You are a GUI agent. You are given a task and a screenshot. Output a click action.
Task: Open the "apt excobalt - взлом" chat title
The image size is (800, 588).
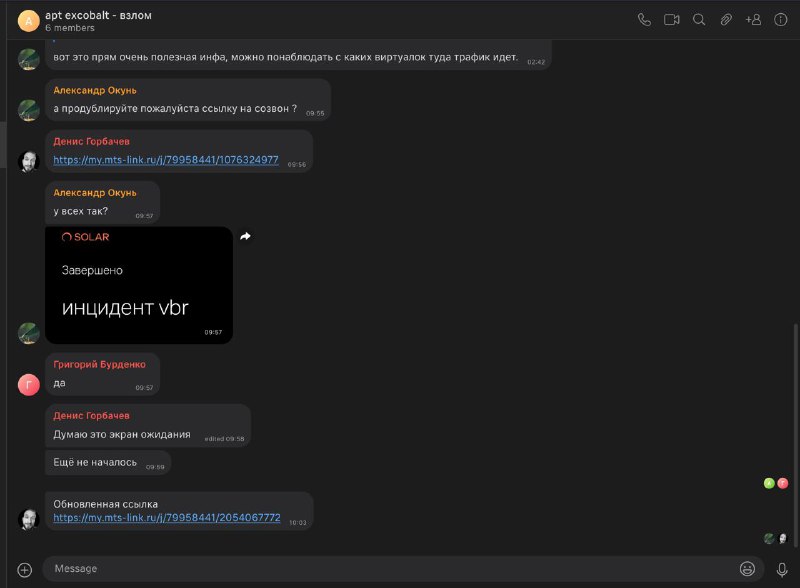98,15
